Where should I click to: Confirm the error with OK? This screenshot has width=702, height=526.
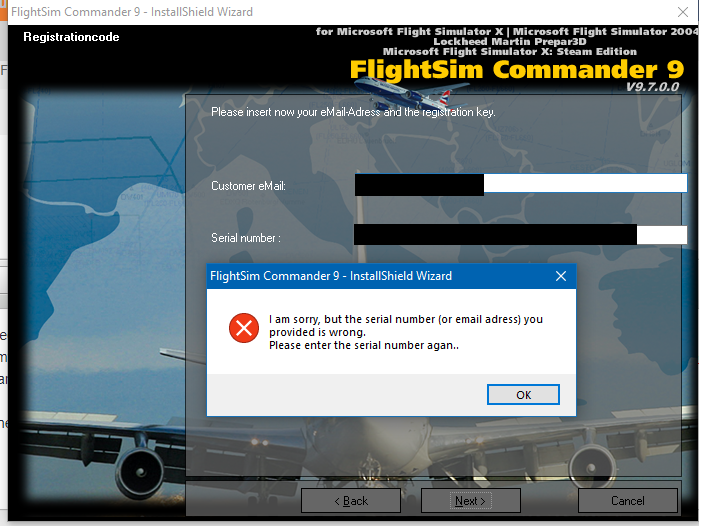pos(523,395)
